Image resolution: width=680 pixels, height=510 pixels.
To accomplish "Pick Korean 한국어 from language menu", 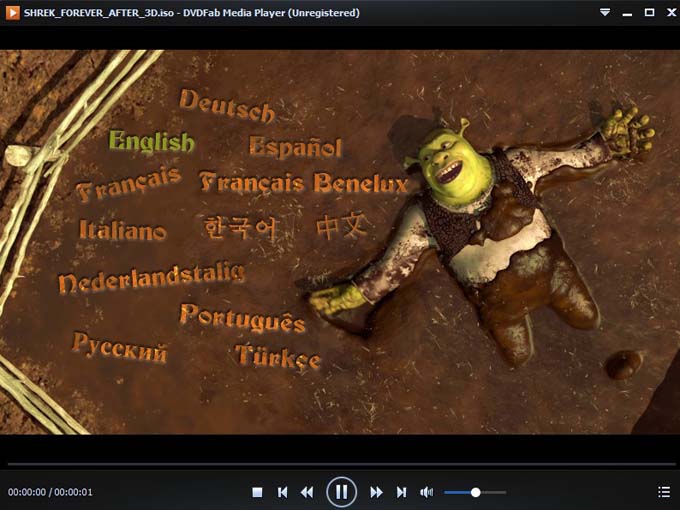I will click(x=240, y=228).
